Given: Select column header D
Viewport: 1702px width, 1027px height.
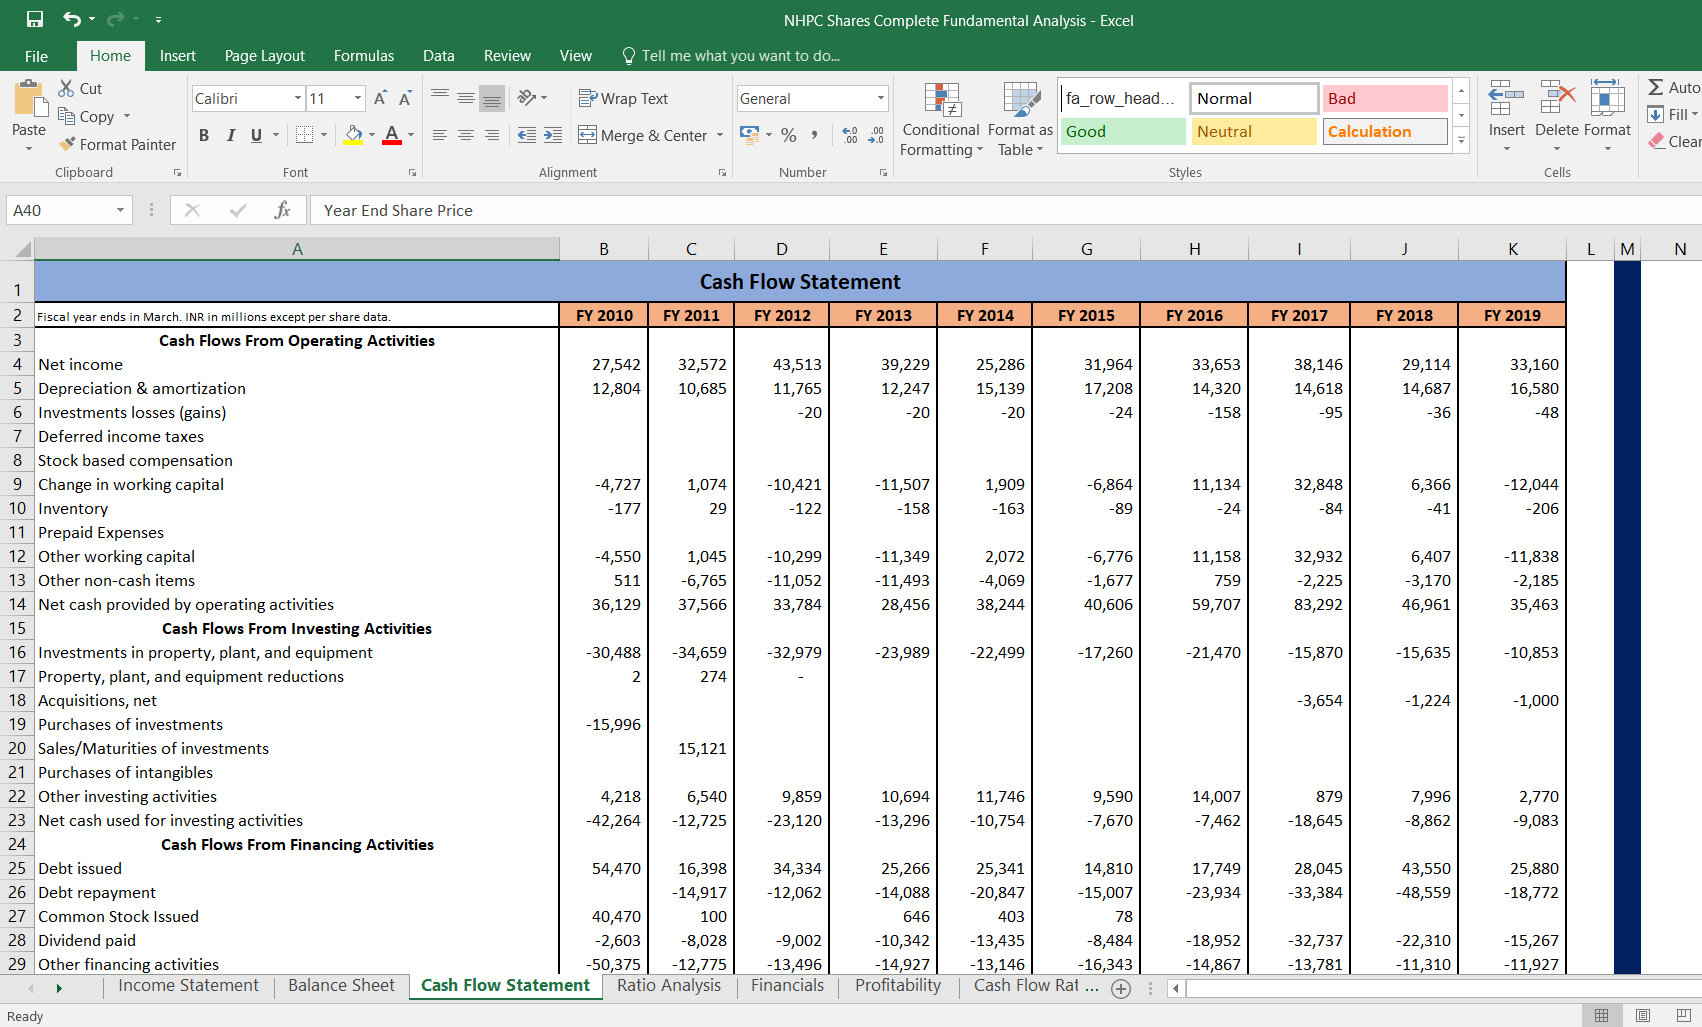Looking at the screenshot, I should coord(782,249).
